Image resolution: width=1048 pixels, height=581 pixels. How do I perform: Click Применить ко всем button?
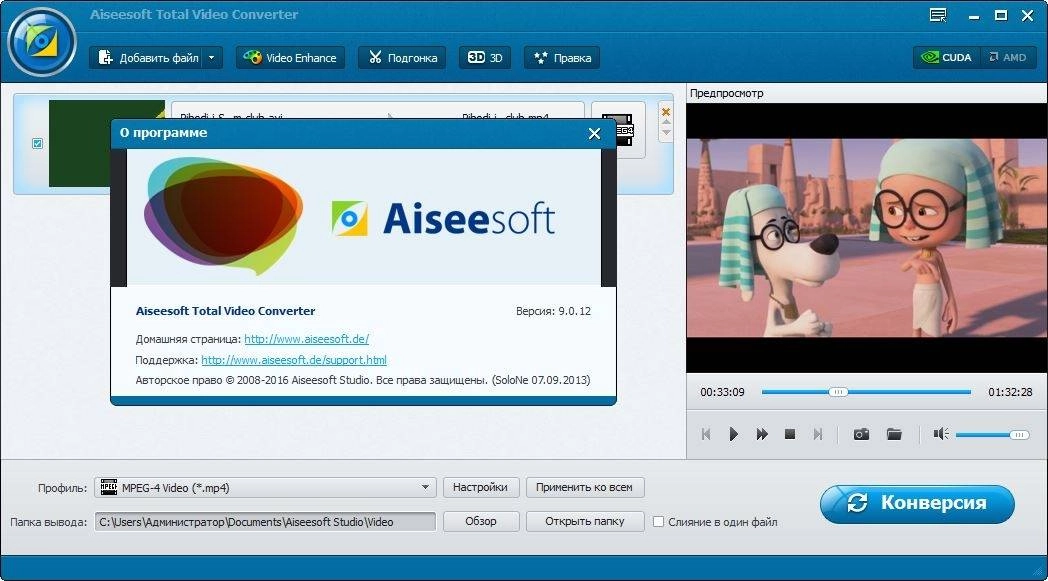click(x=584, y=487)
